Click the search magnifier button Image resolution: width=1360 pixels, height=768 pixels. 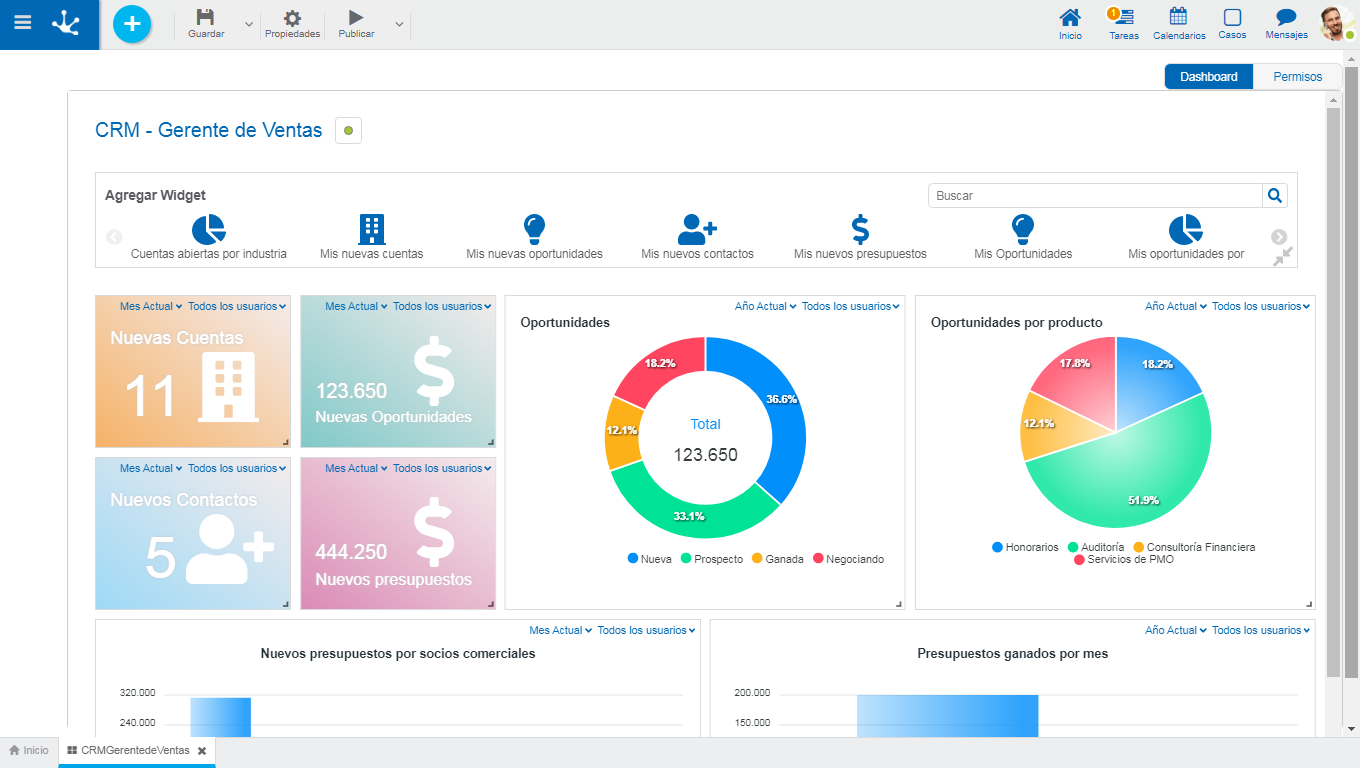point(1275,196)
